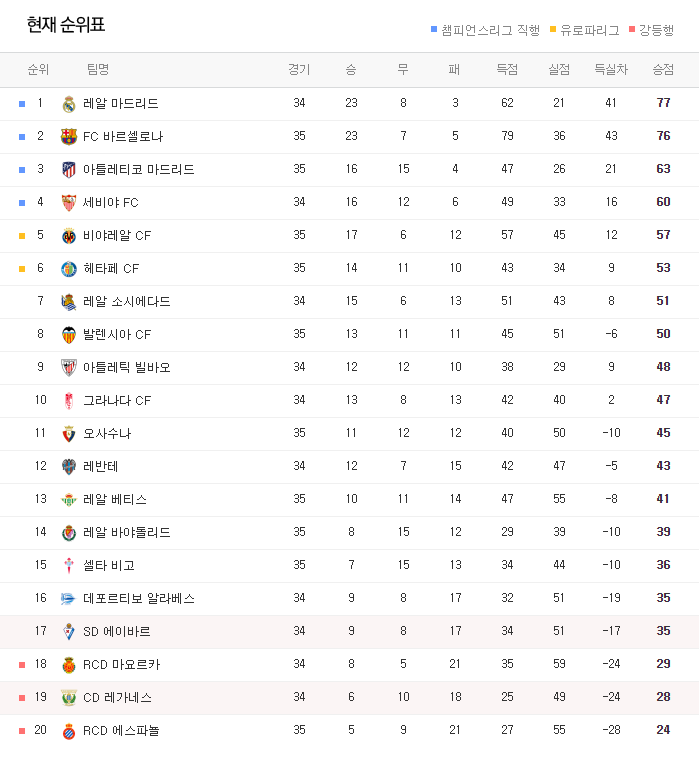Click the 현재 순위표 heading
The image size is (699, 770).
pos(66,25)
